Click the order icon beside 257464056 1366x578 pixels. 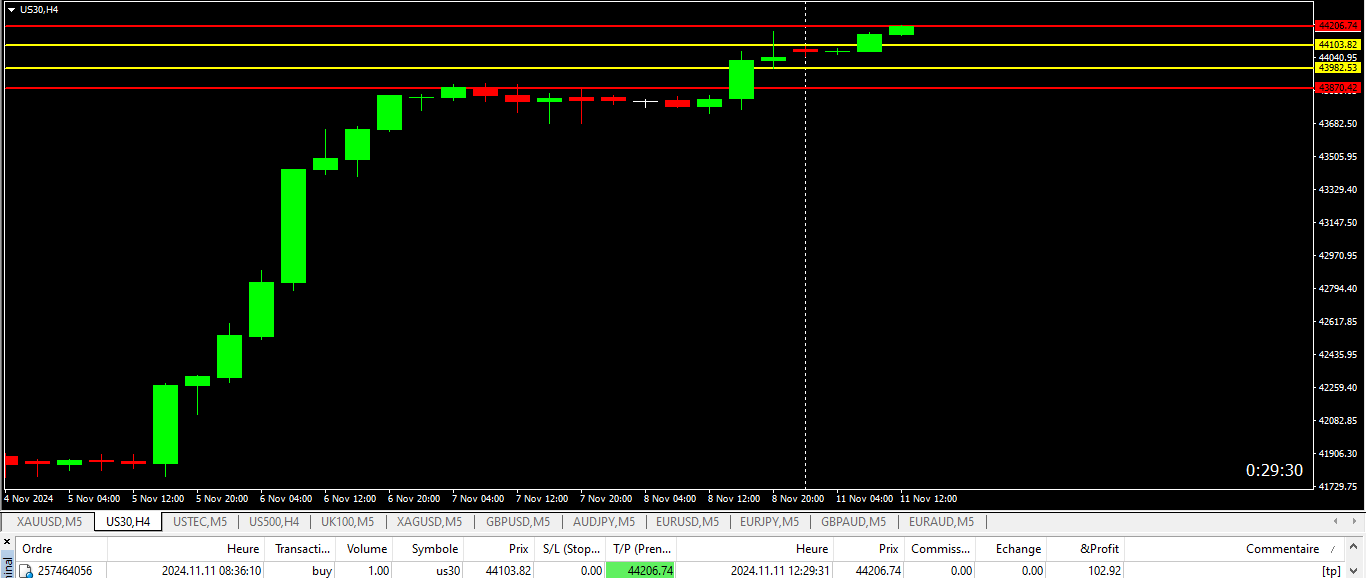click(x=27, y=570)
